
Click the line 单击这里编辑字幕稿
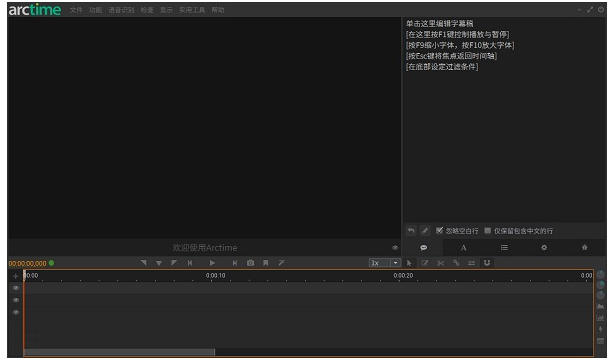(x=440, y=24)
